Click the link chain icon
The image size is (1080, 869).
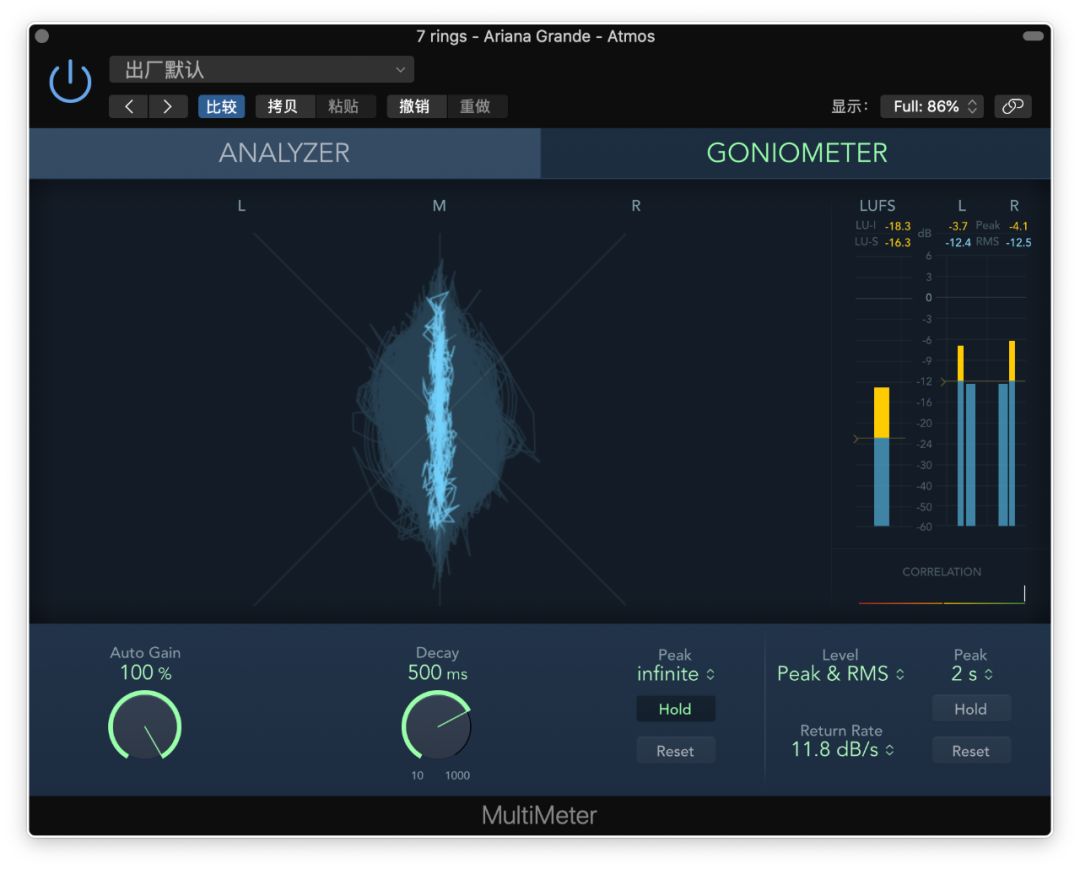pos(1013,106)
